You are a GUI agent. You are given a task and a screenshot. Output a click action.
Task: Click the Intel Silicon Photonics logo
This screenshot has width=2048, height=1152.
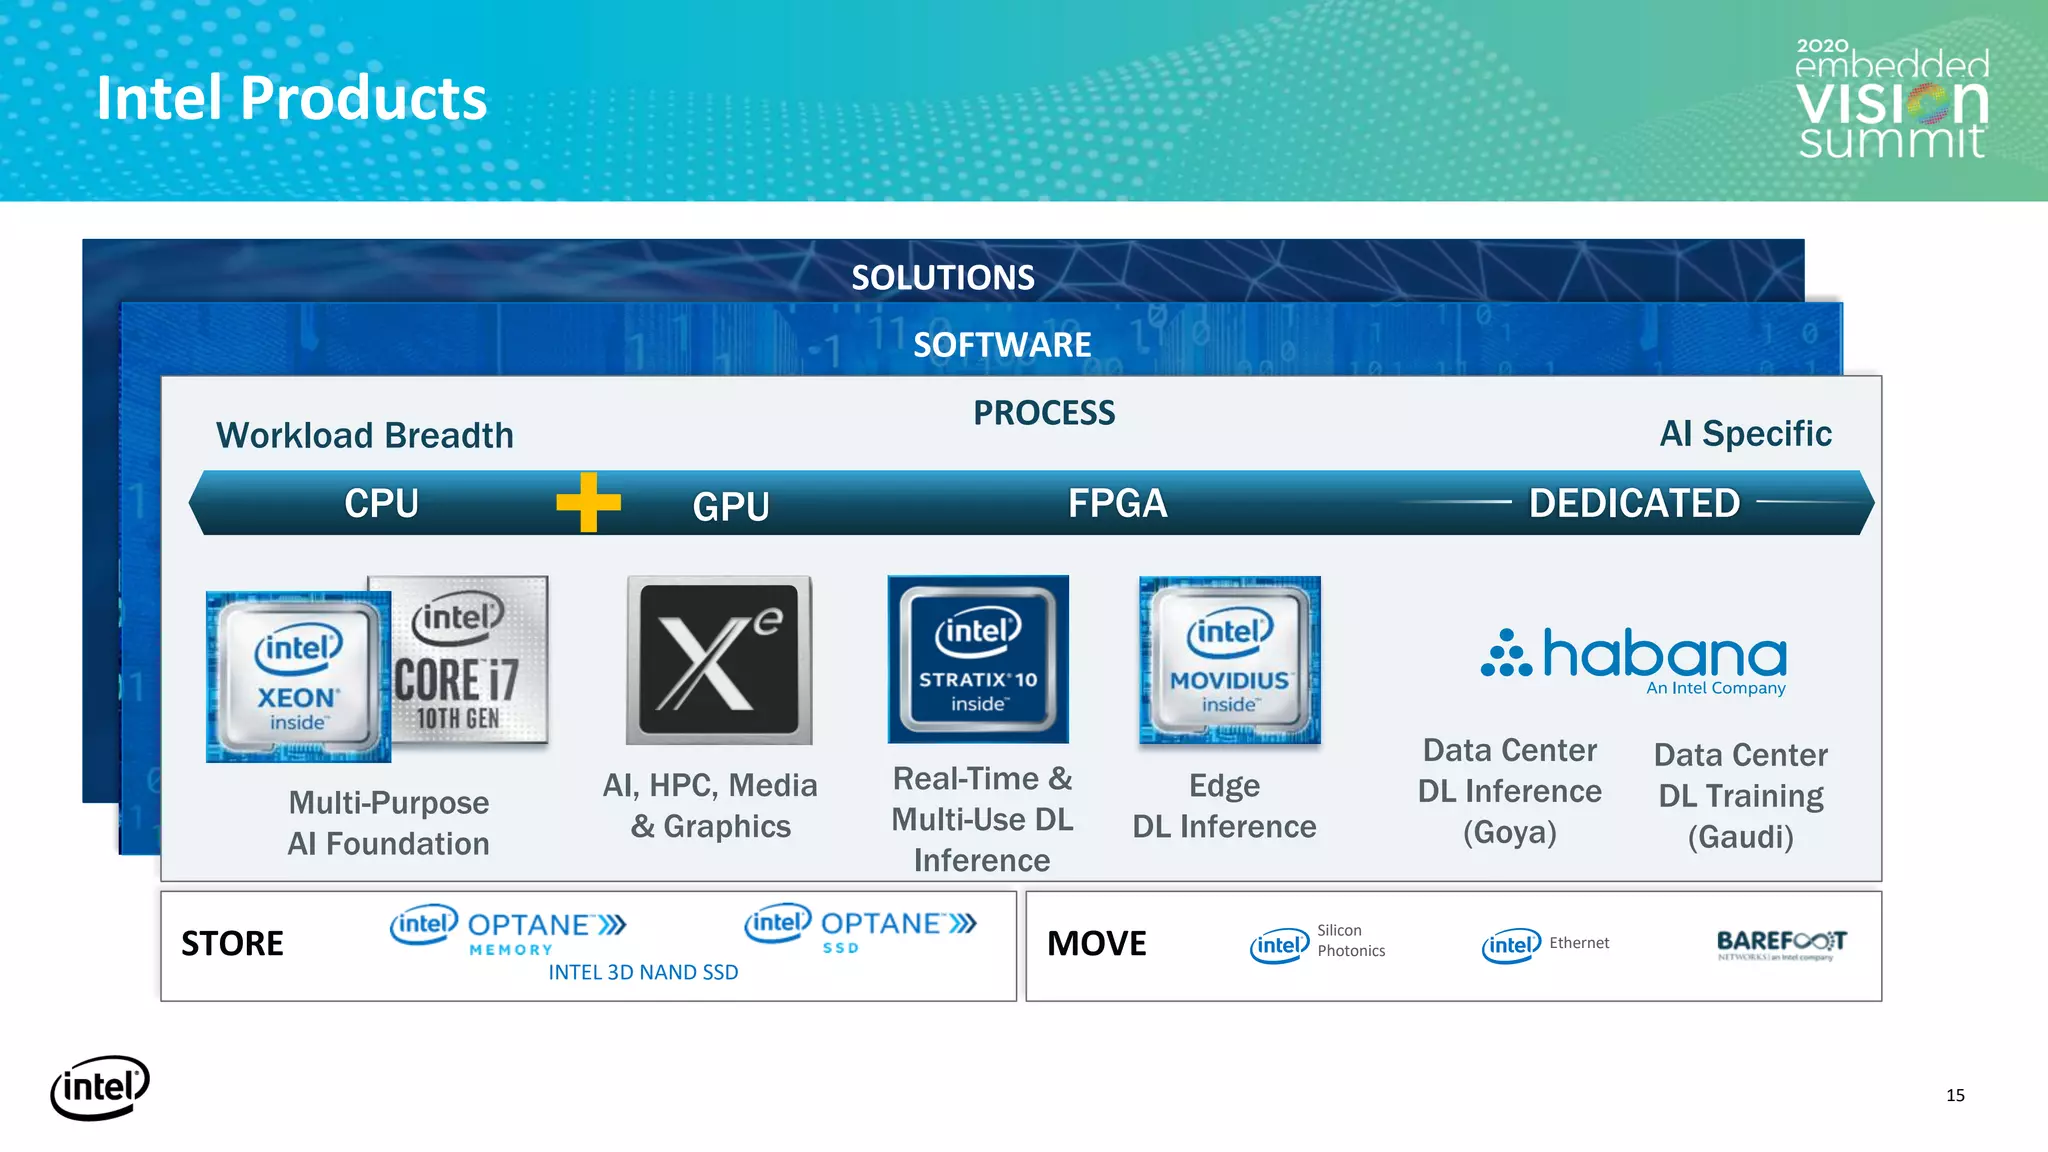click(1317, 943)
